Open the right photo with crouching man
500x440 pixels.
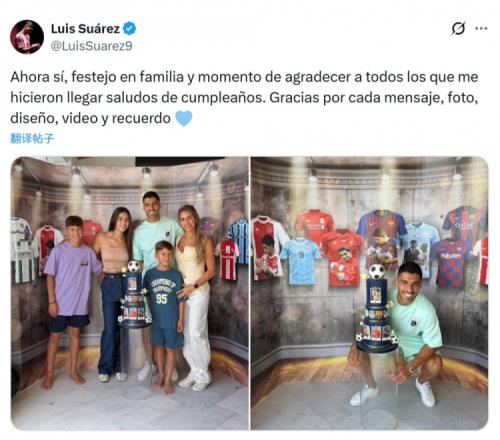370,293
